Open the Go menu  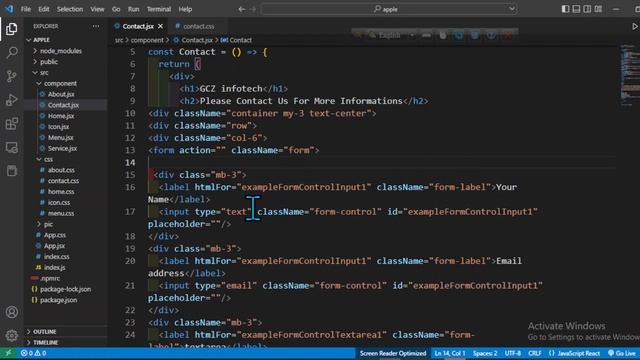(116, 9)
